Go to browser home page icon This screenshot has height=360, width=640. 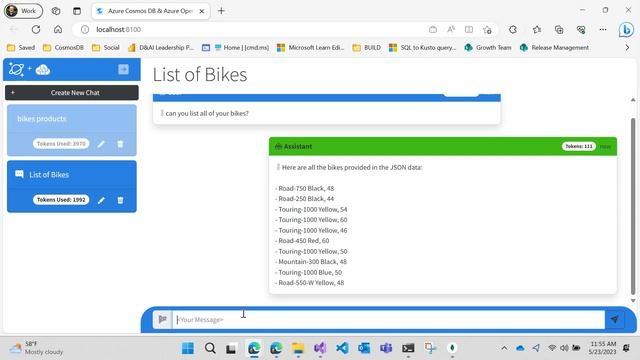[58, 29]
